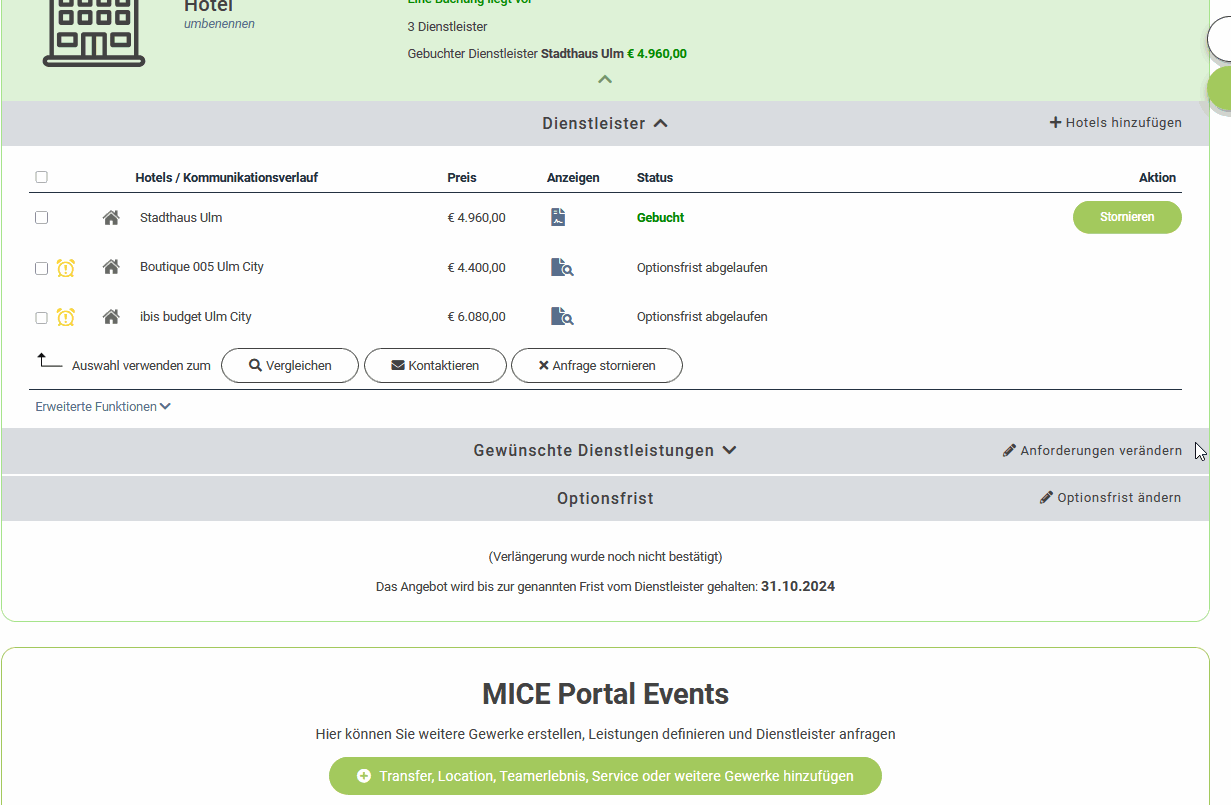Click the Preis column header

[462, 178]
